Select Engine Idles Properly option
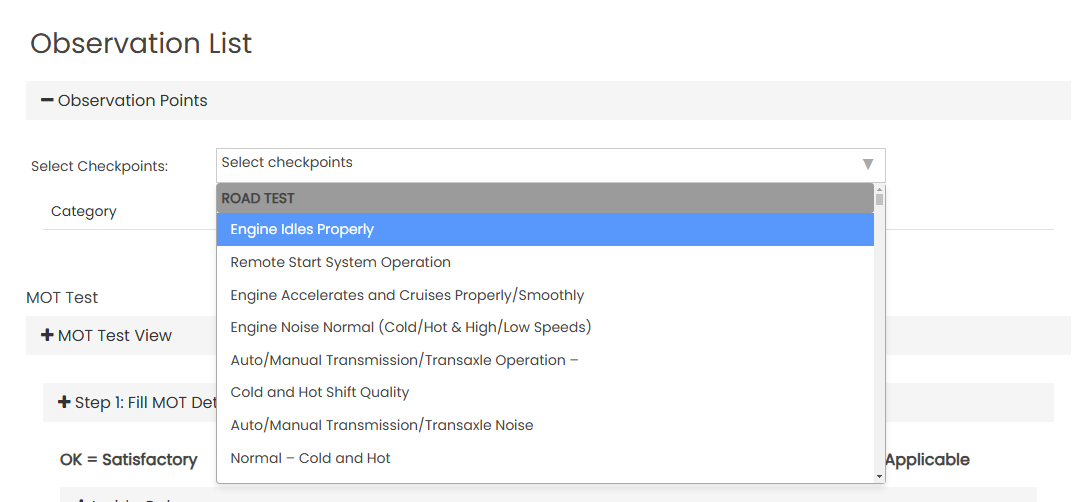 pos(302,230)
